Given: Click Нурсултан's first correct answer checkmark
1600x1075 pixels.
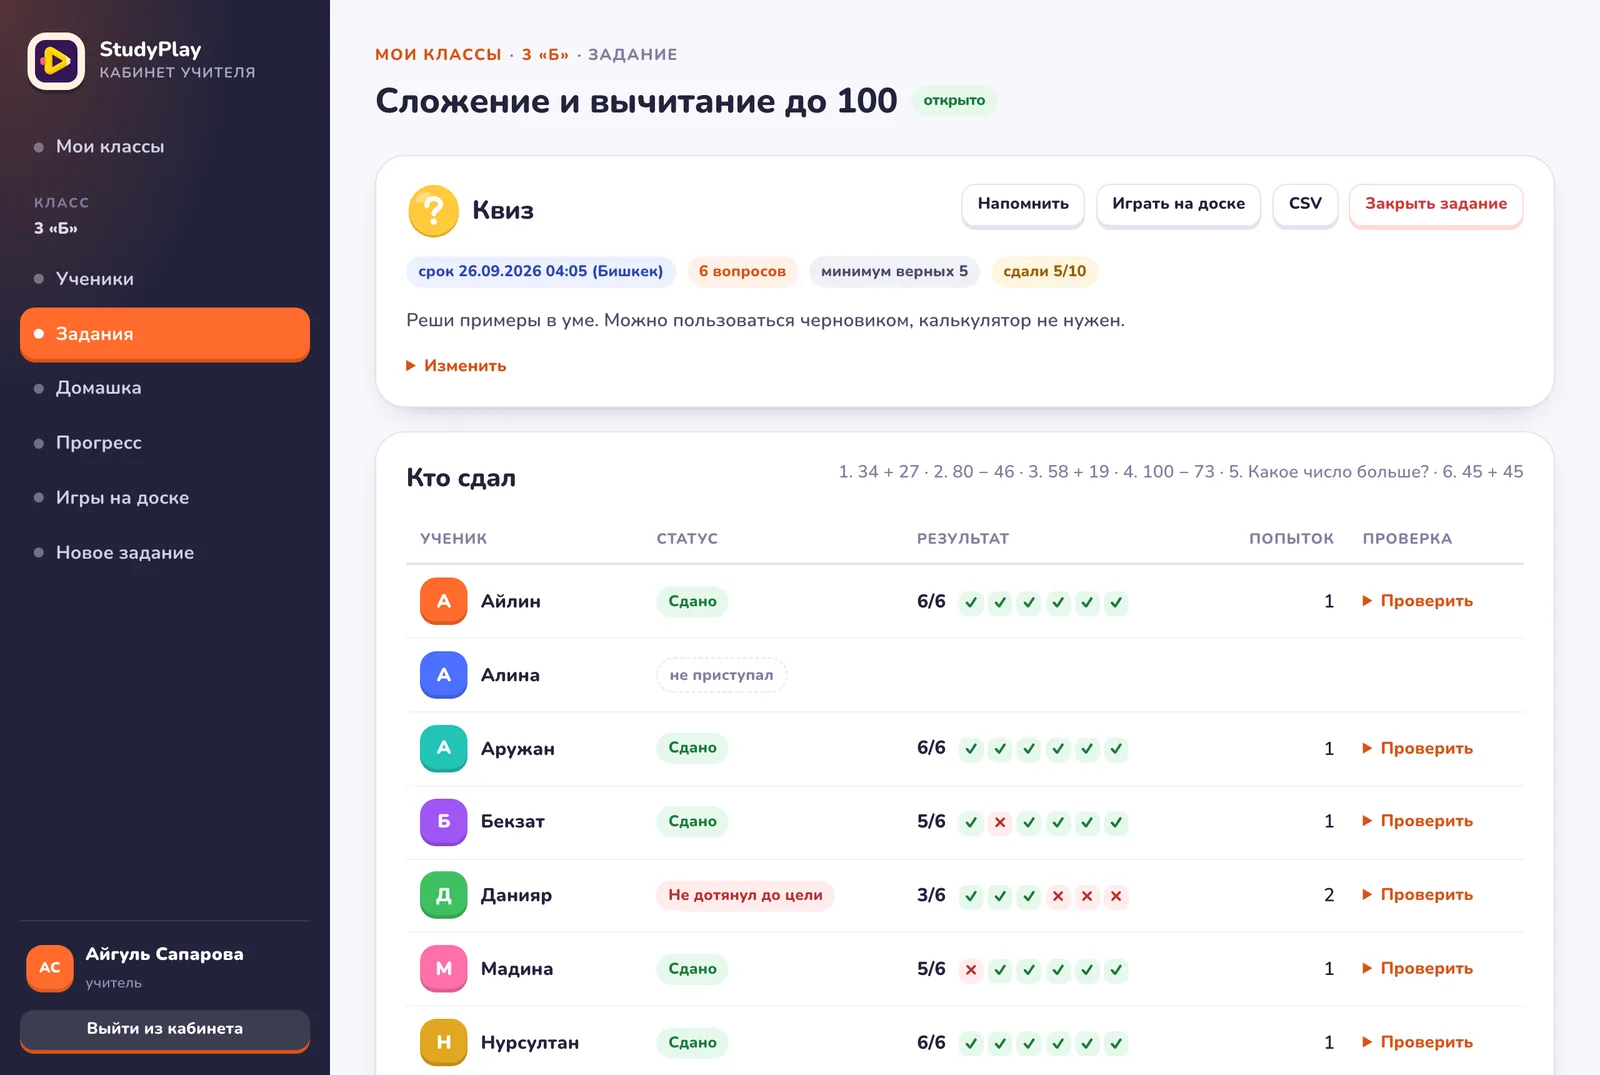Looking at the screenshot, I should (x=971, y=1043).
